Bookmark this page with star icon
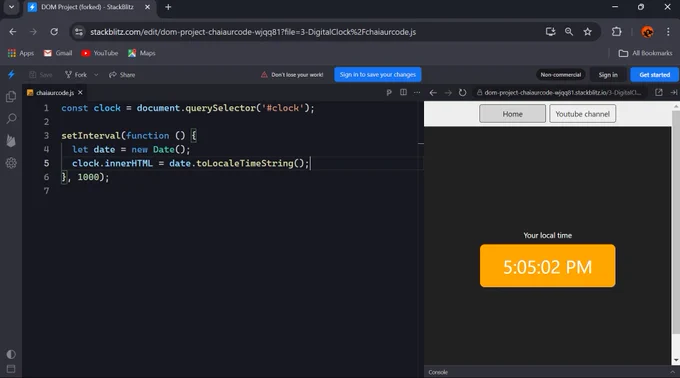Image resolution: width=680 pixels, height=378 pixels. tap(587, 32)
